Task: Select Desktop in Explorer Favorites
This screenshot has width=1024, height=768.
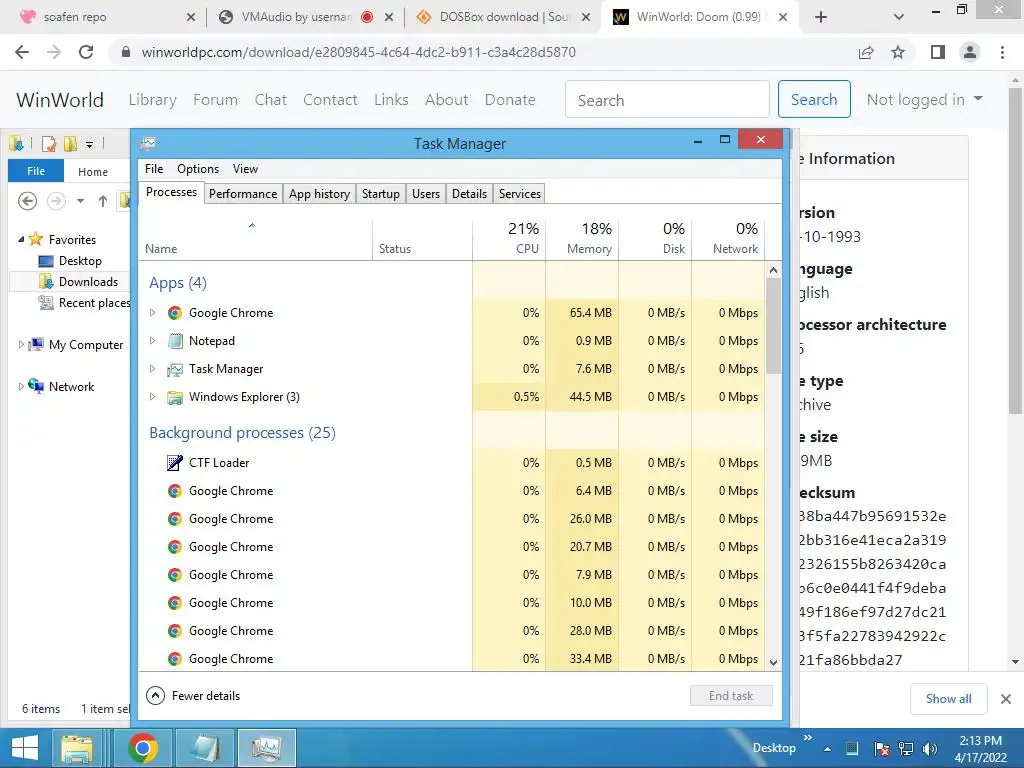Action: [70, 261]
